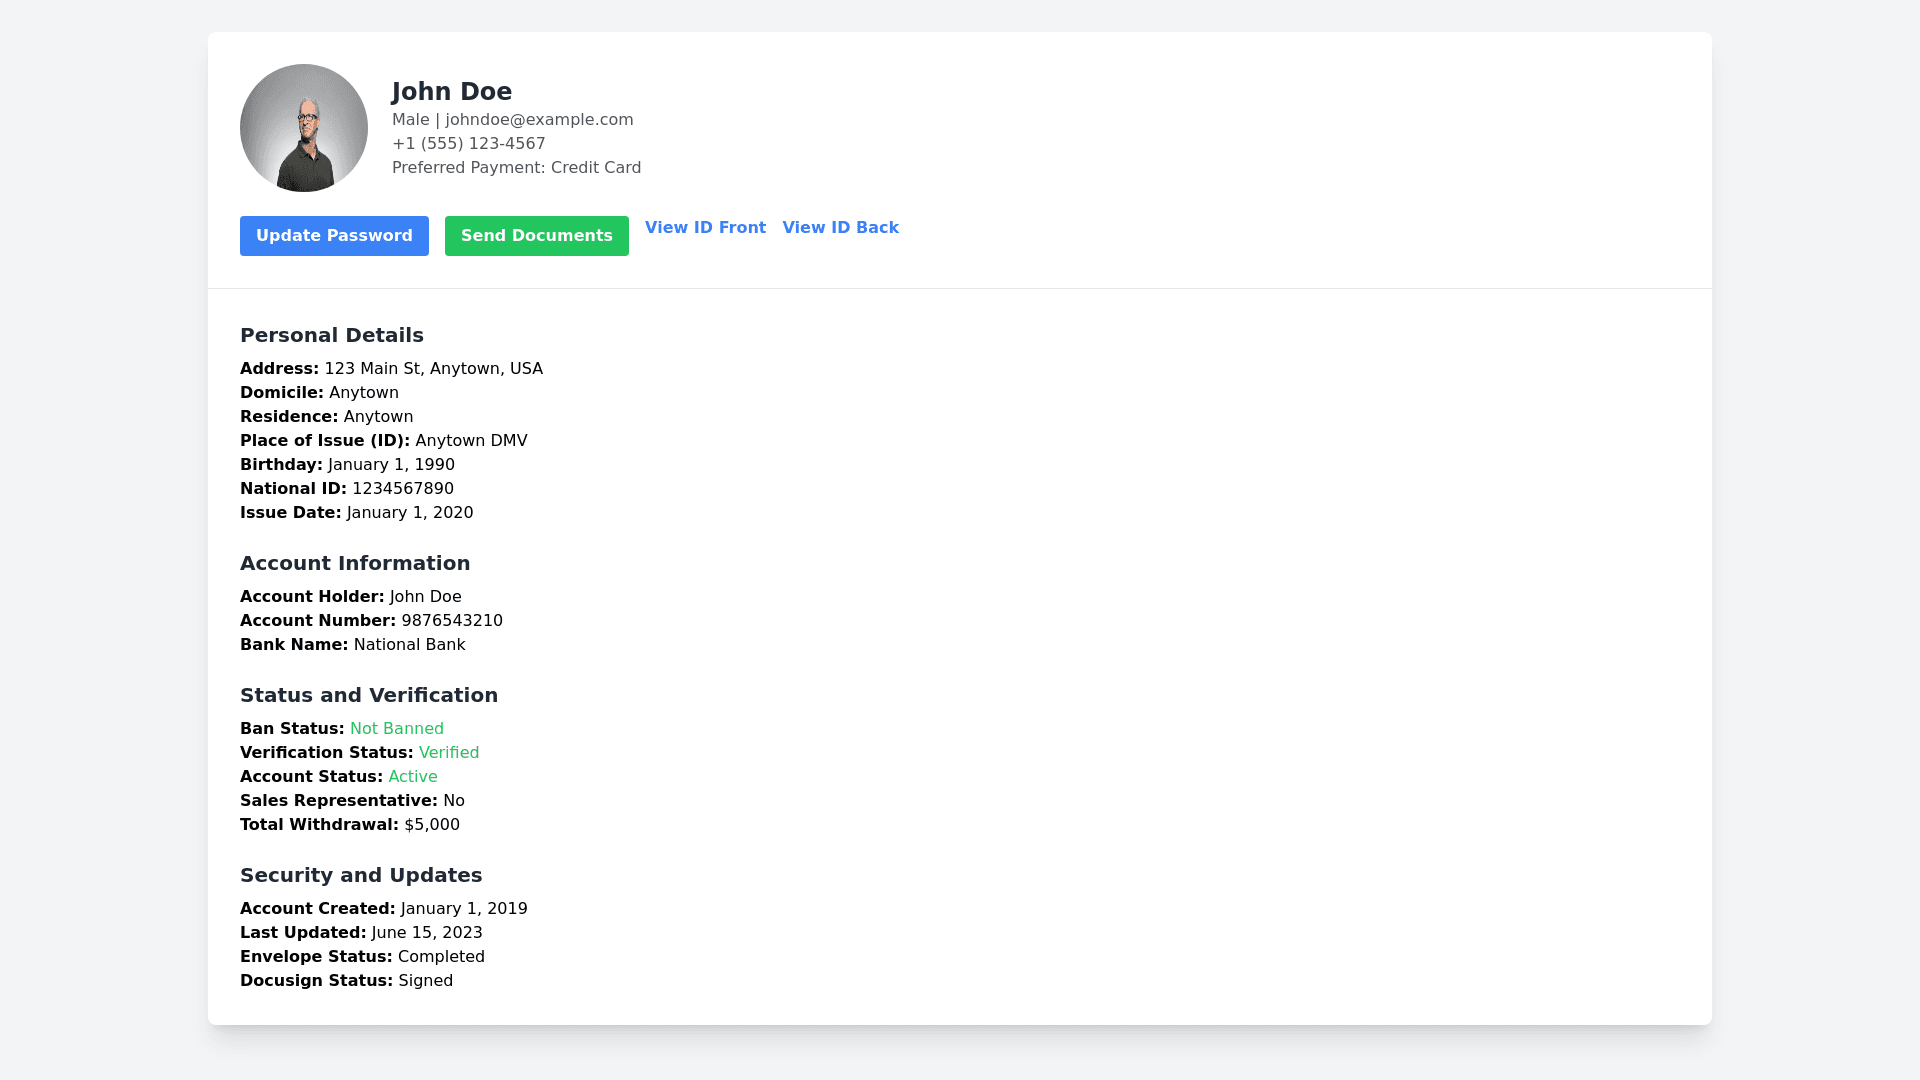This screenshot has width=1920, height=1080.
Task: Open the View ID Back link
Action: (840, 228)
